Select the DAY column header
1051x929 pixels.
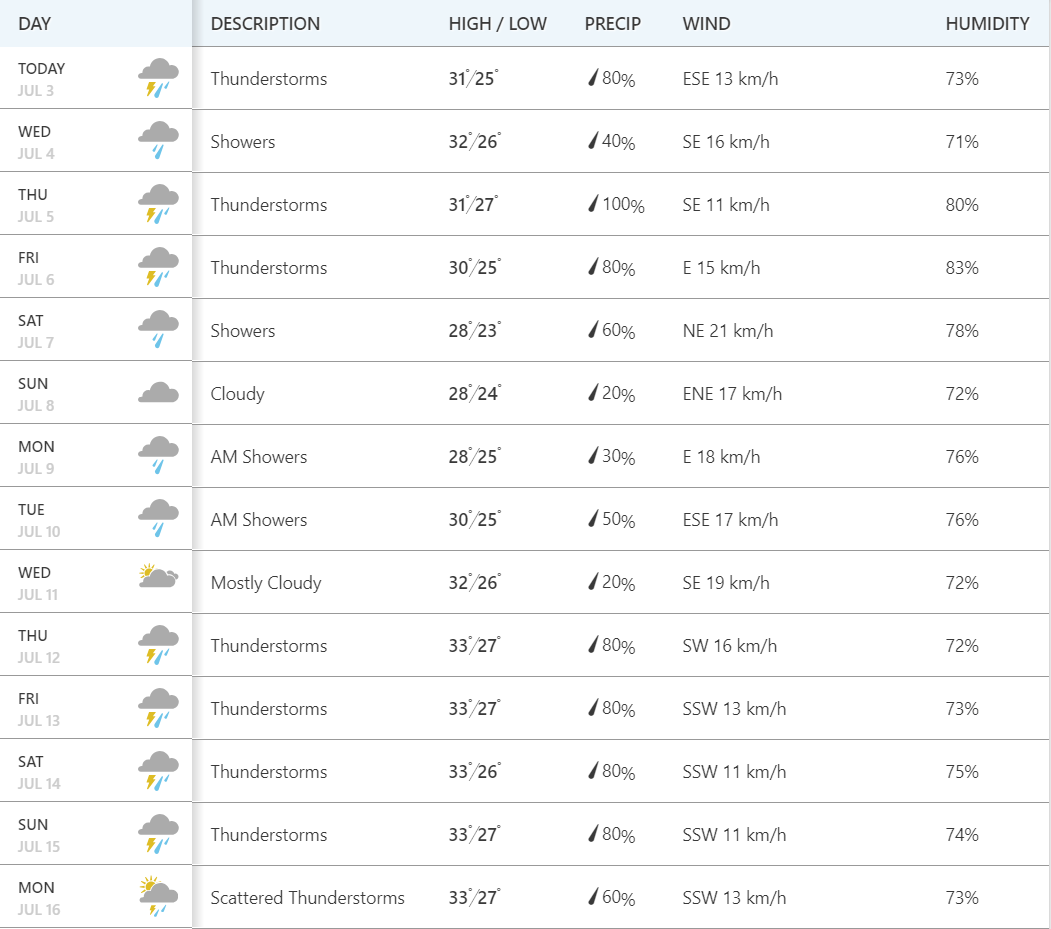[34, 24]
